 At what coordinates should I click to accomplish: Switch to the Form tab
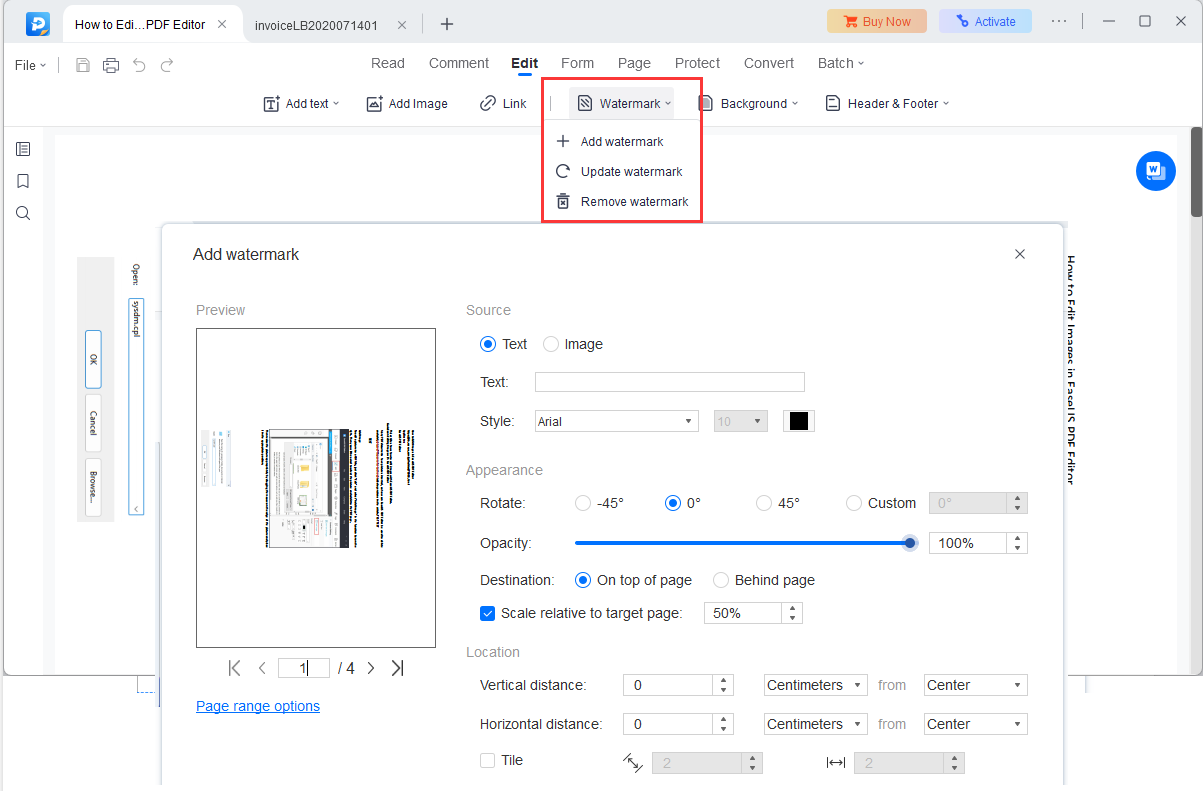pos(577,63)
